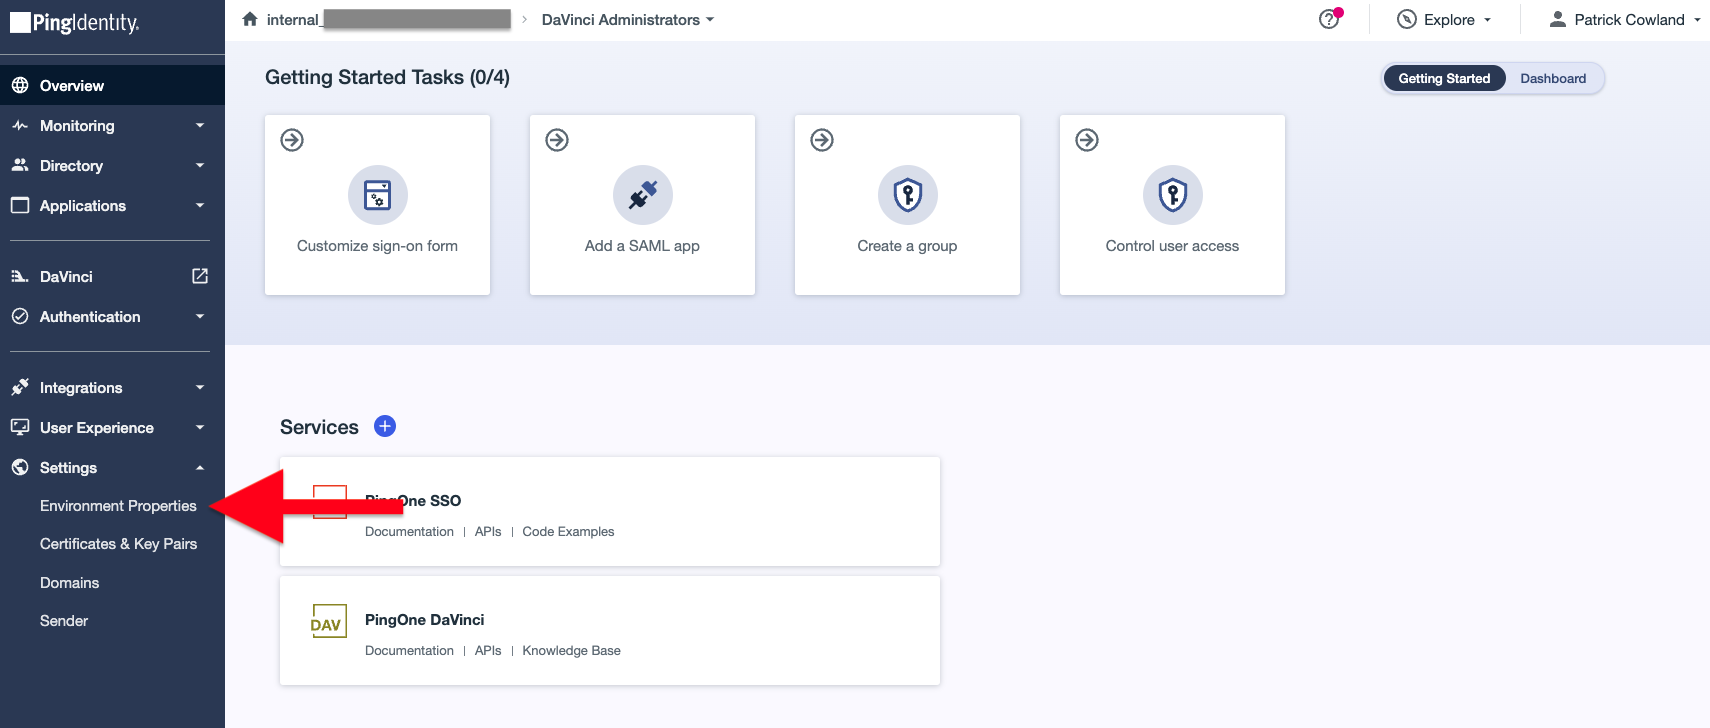Open the Customize sign-on form task
Viewport: 1710px width, 728px height.
pos(377,205)
